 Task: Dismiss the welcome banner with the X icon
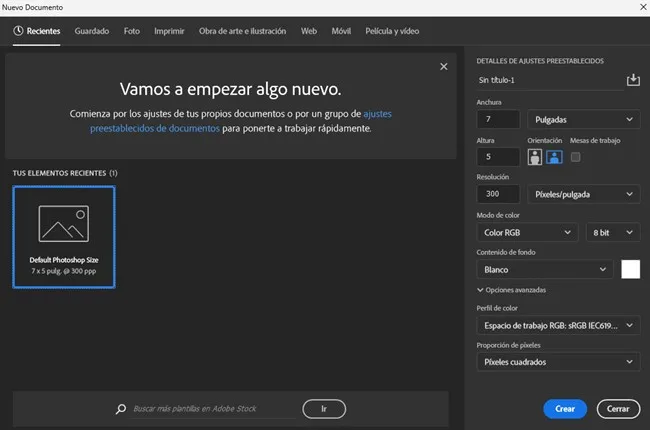click(444, 67)
